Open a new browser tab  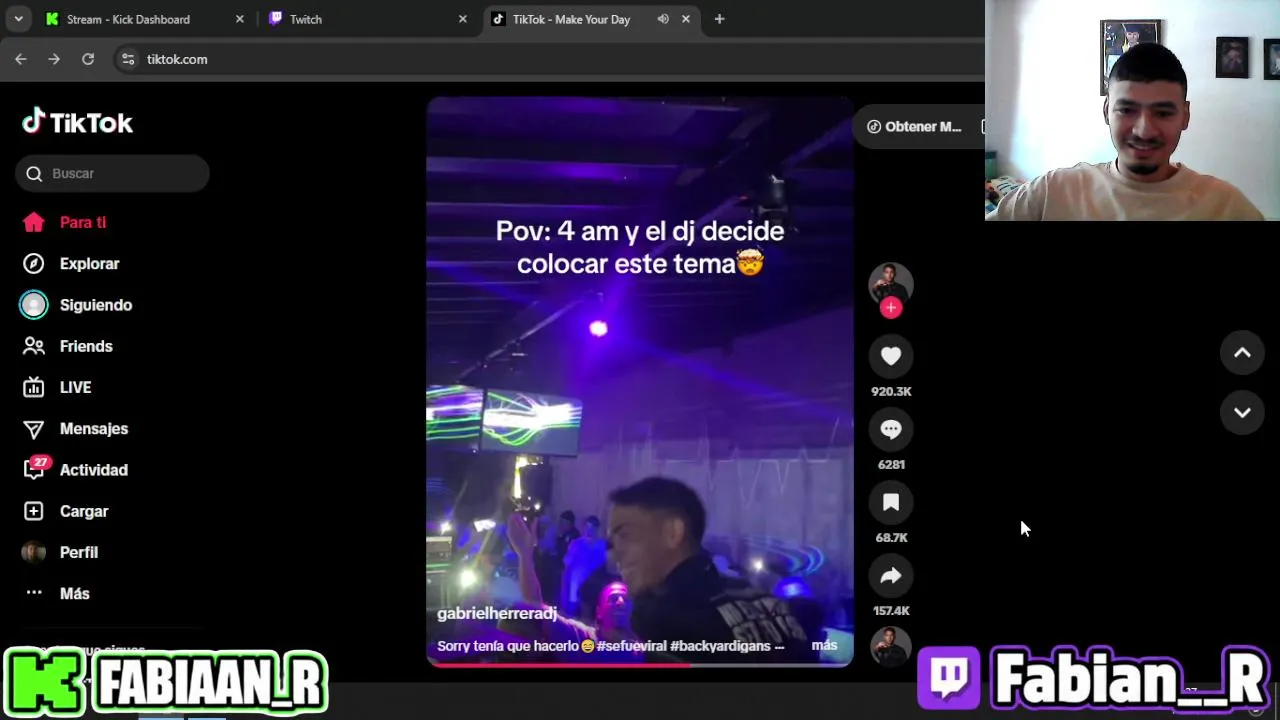pos(719,19)
